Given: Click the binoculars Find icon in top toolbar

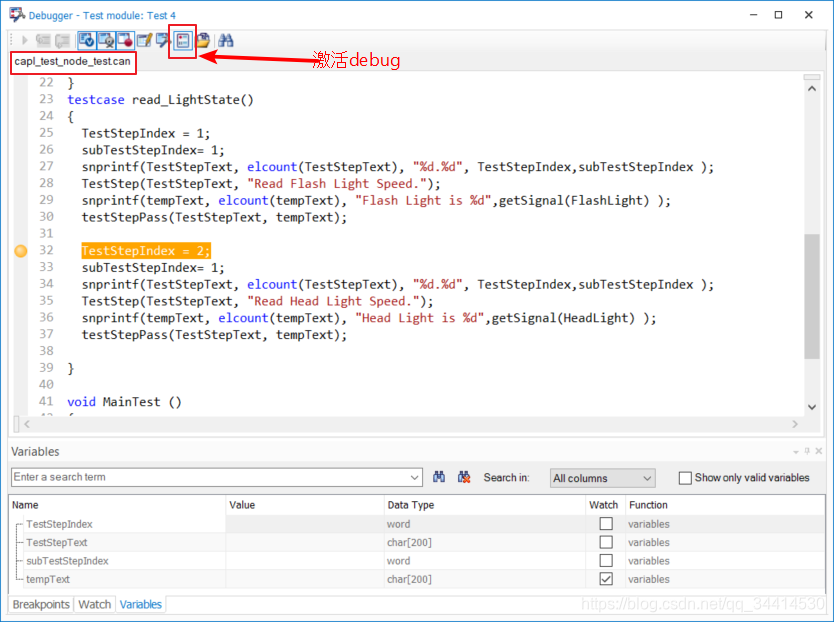Looking at the screenshot, I should click(226, 40).
